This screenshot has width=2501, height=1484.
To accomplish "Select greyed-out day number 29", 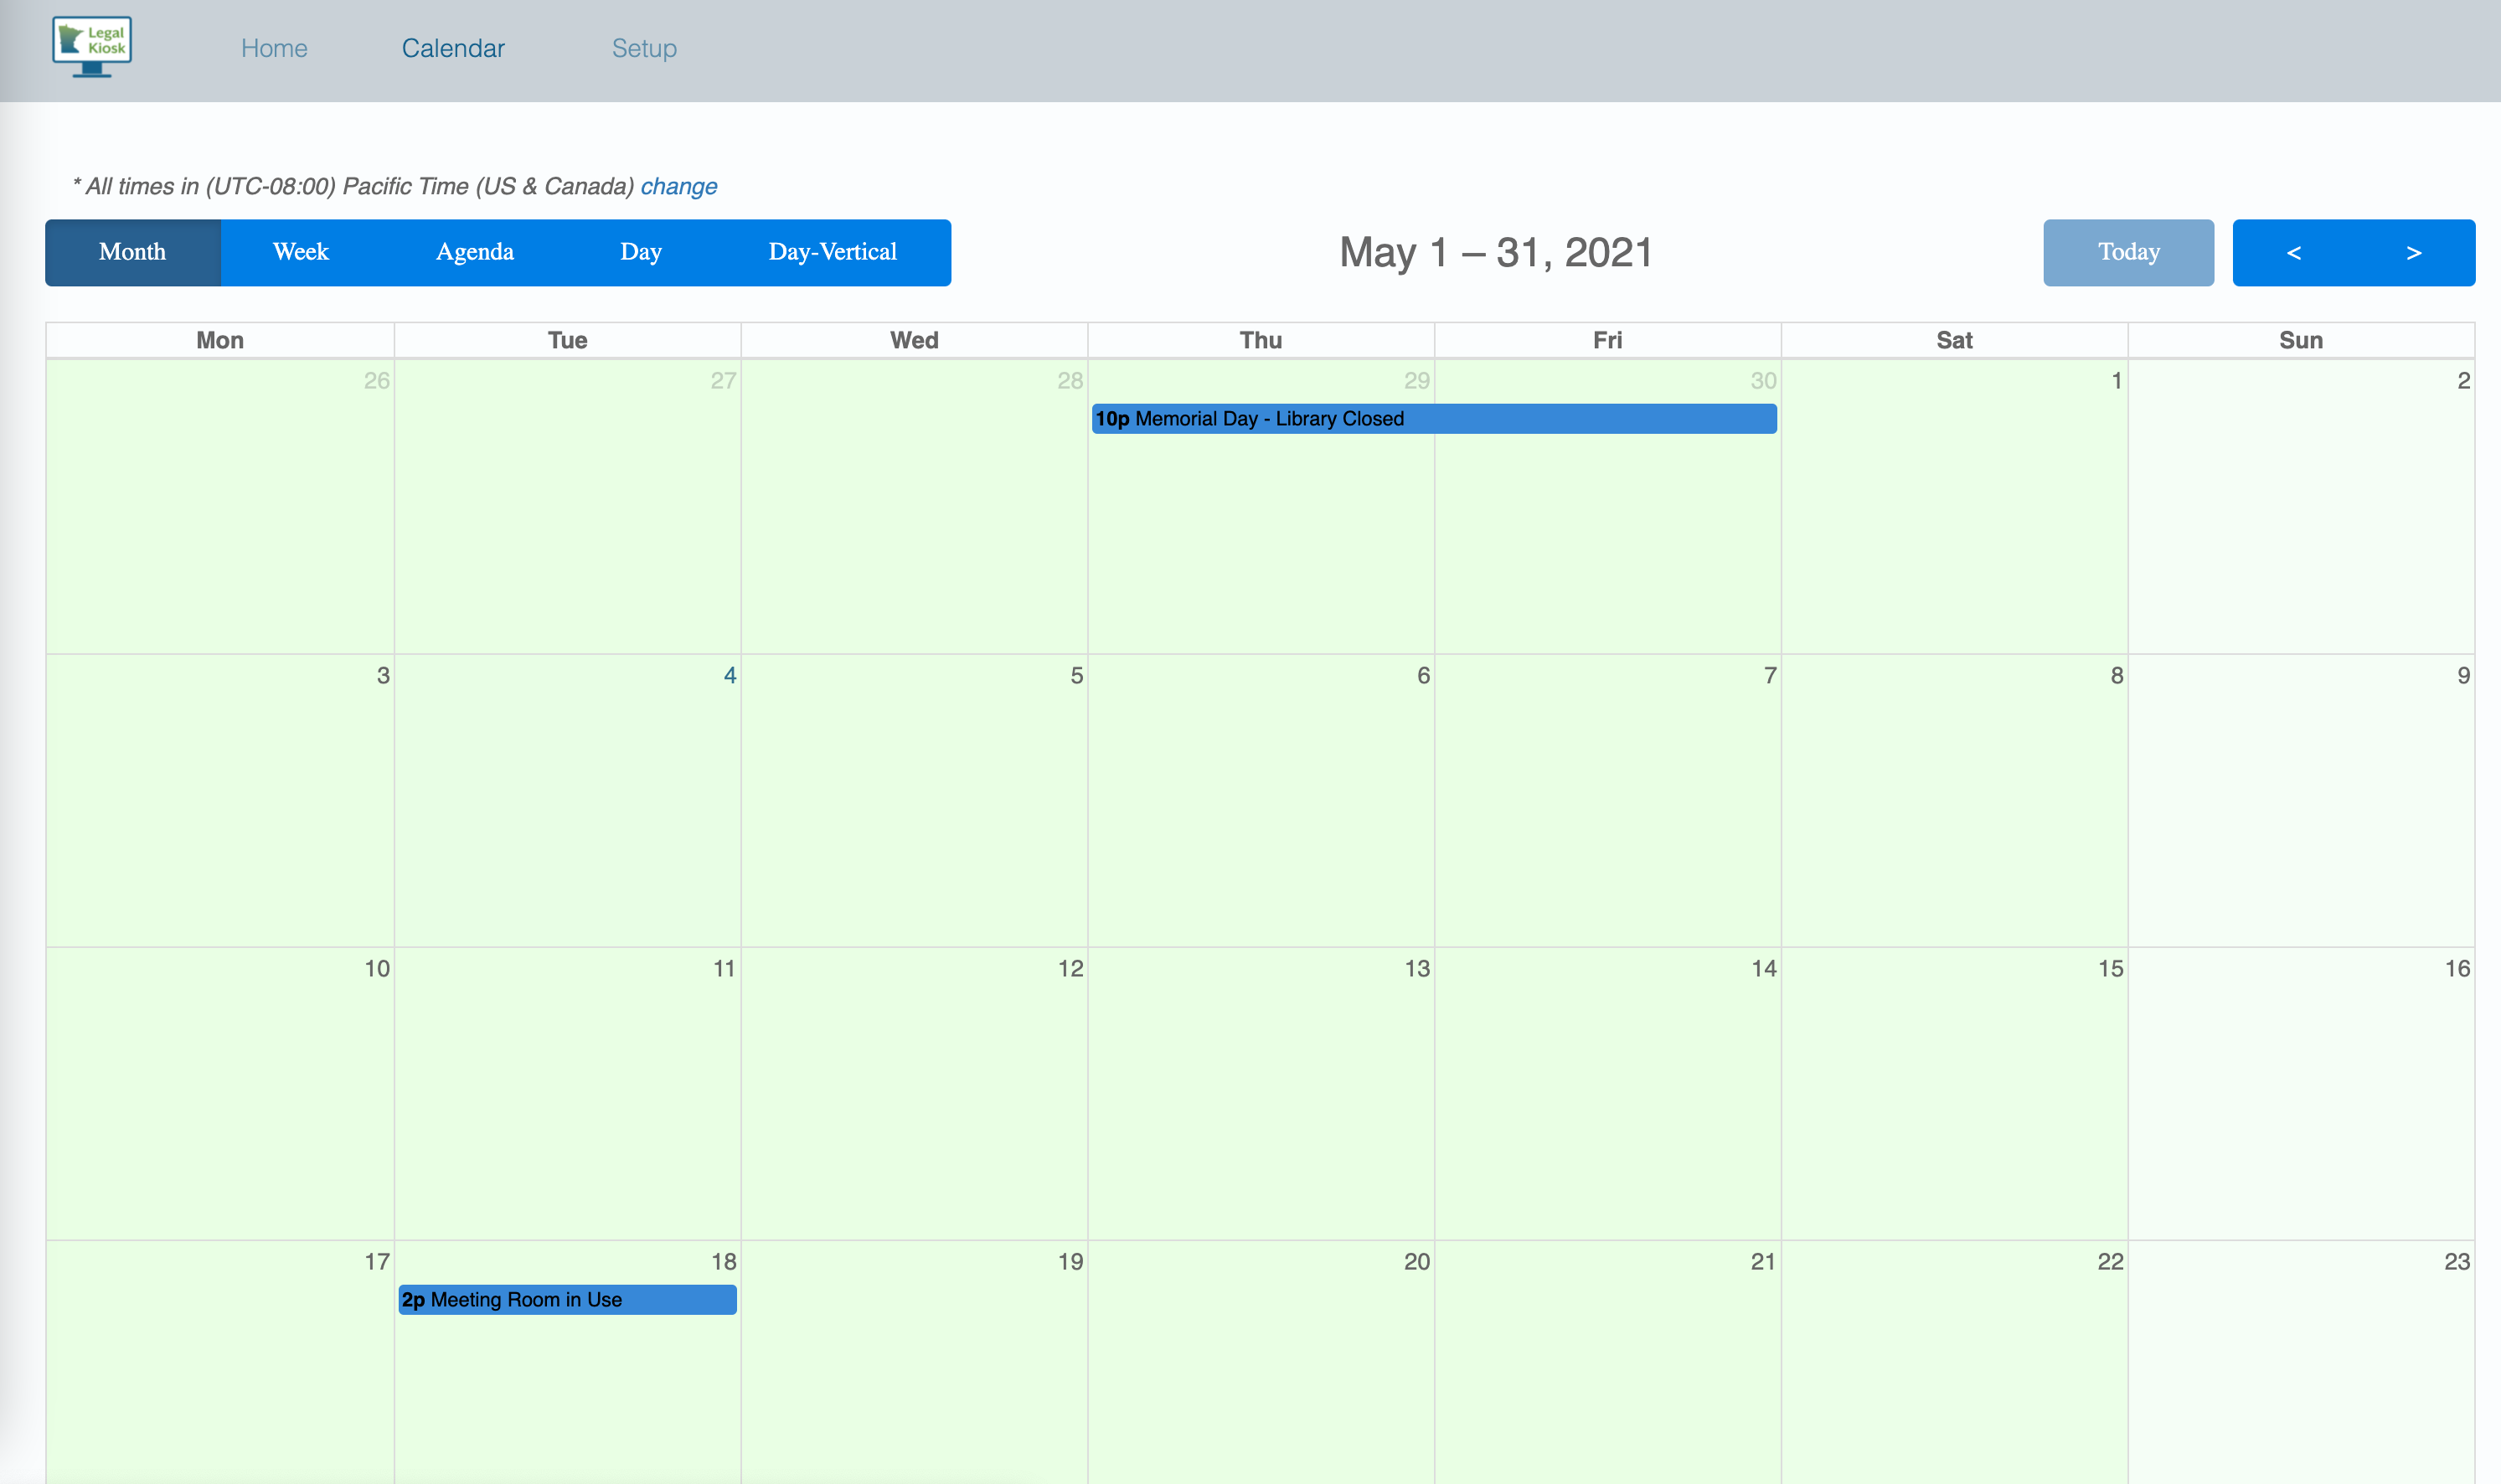I will pyautogui.click(x=1417, y=380).
